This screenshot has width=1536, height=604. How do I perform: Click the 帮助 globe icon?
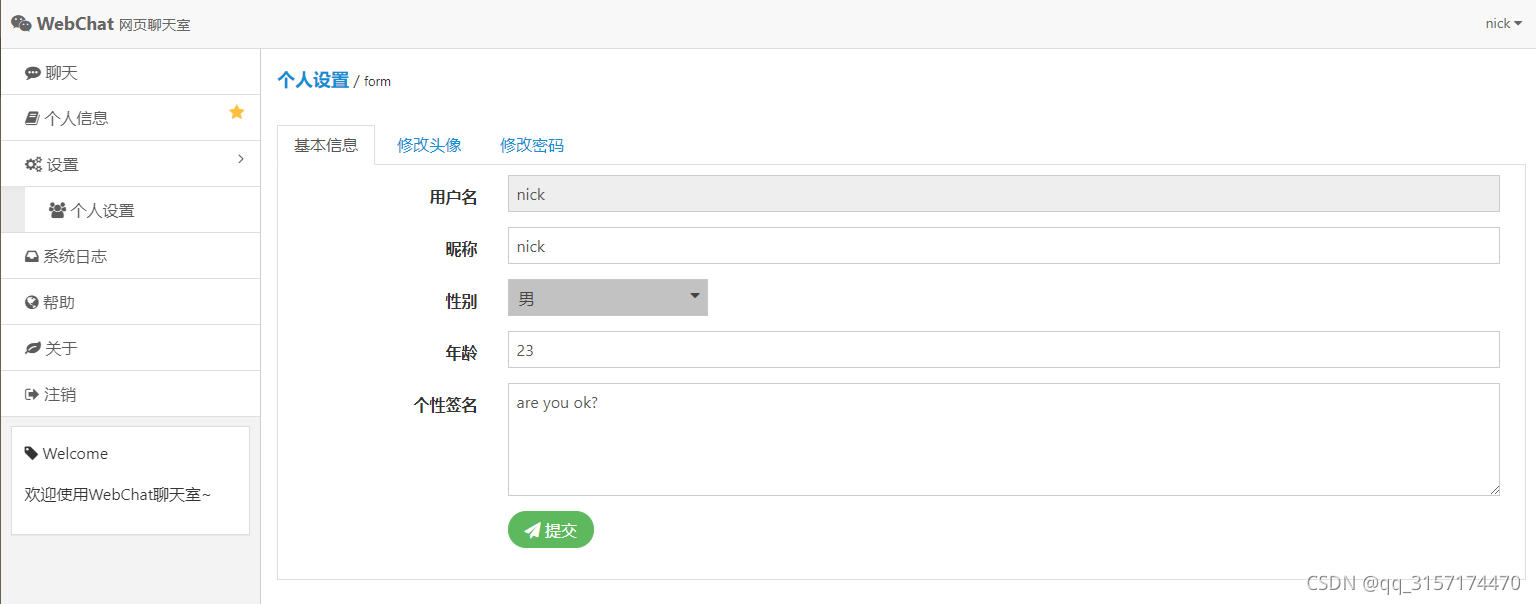point(32,302)
